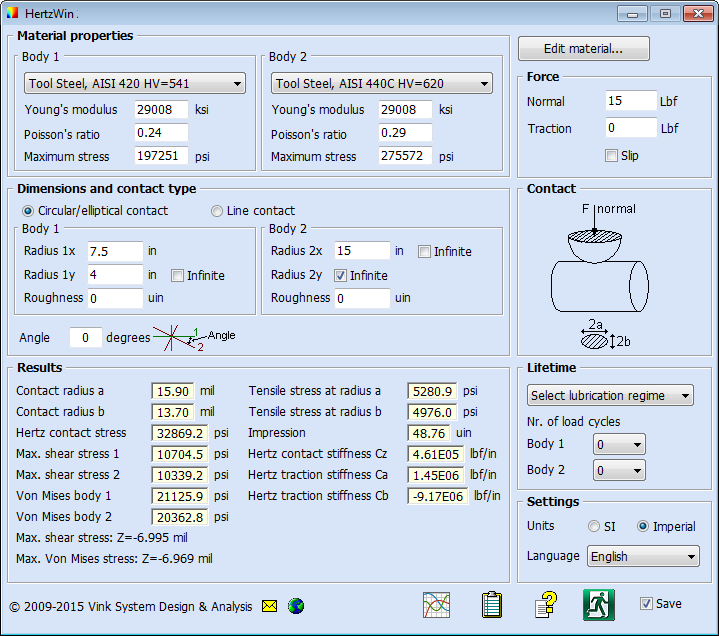
Task: Click the Edit material button
Action: (x=583, y=49)
